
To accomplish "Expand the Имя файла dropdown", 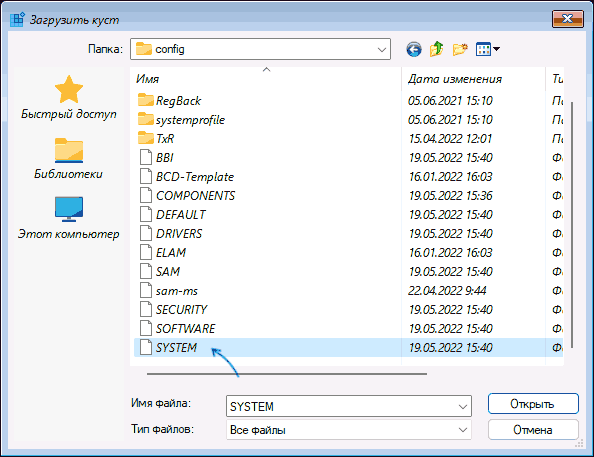I will click(463, 407).
